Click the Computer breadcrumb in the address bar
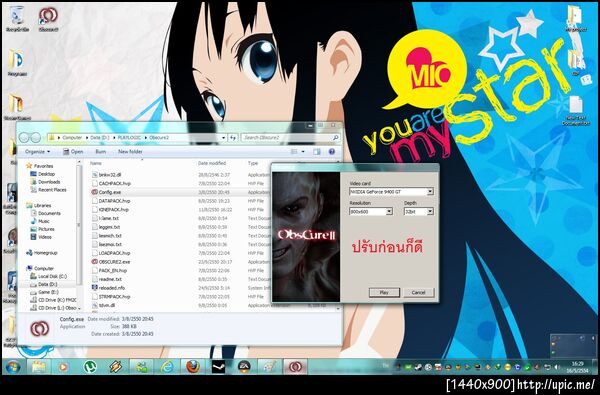 tap(72, 137)
